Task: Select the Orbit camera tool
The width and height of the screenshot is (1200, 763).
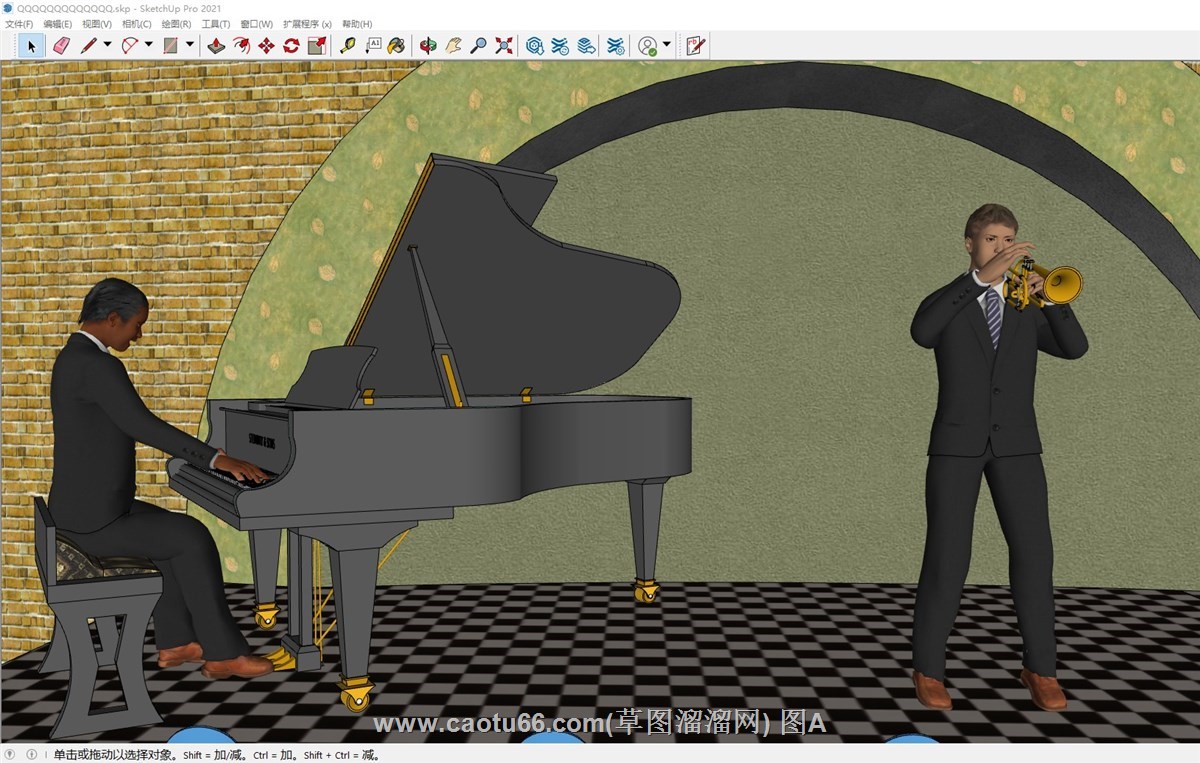Action: click(x=428, y=45)
